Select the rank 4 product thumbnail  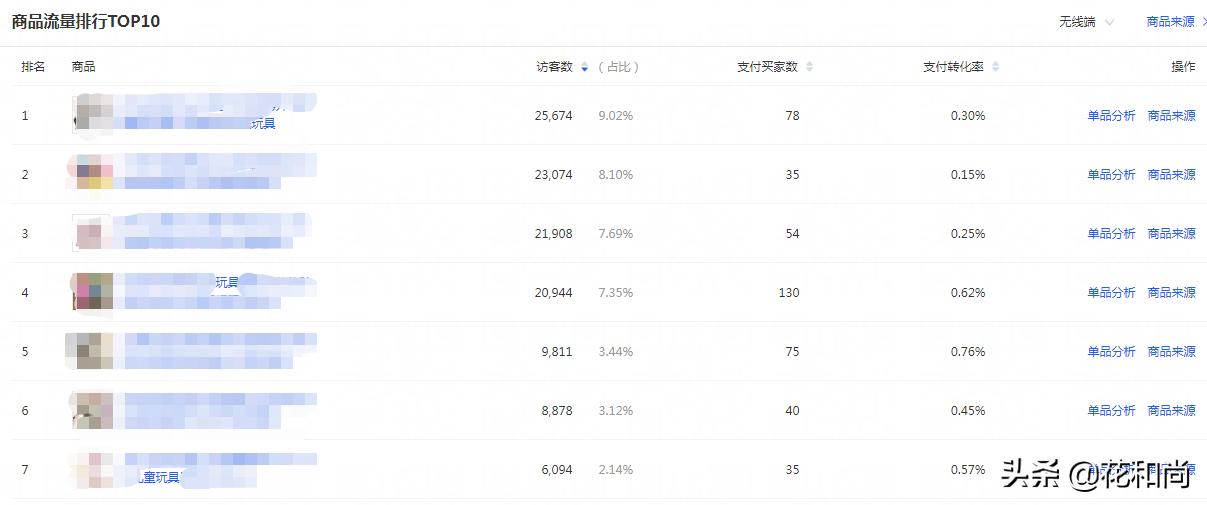click(93, 291)
